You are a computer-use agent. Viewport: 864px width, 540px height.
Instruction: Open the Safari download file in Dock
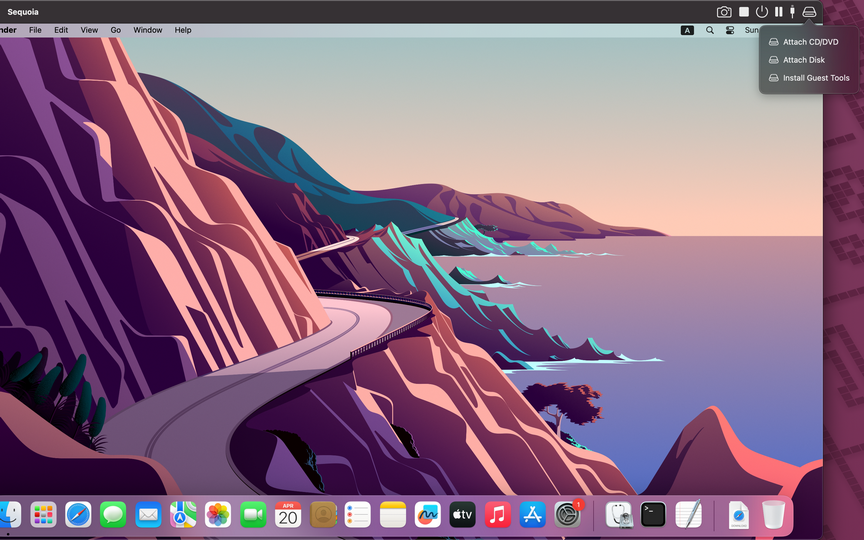(x=739, y=515)
